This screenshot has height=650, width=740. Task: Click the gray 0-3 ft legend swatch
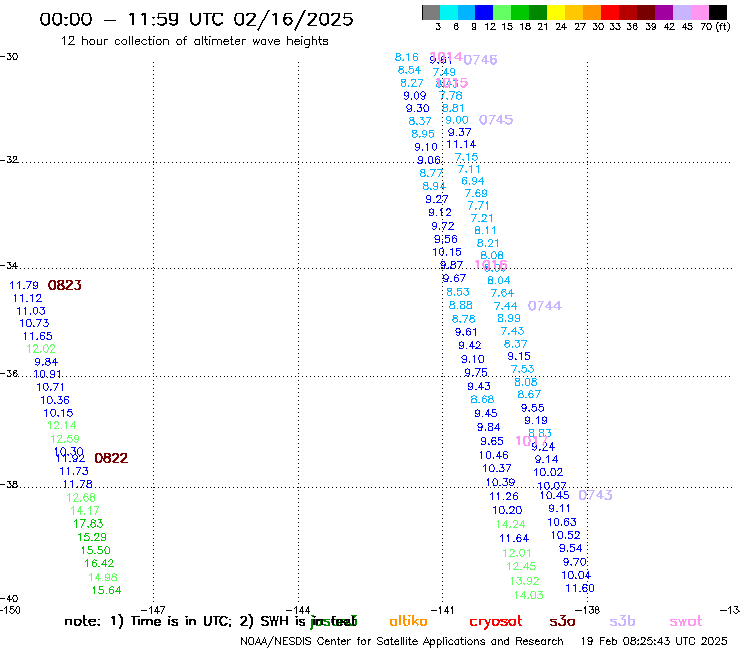(430, 12)
